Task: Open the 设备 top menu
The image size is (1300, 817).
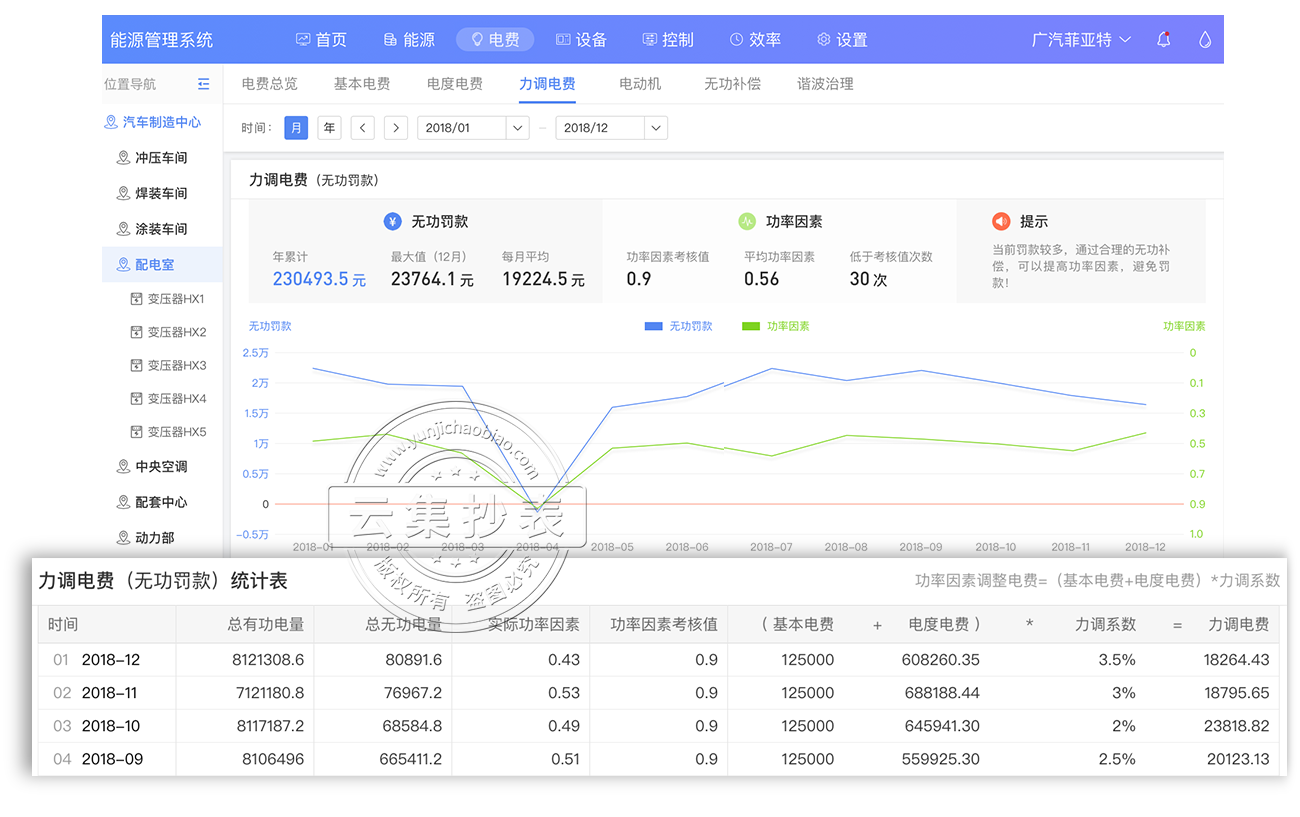Action: click(582, 40)
